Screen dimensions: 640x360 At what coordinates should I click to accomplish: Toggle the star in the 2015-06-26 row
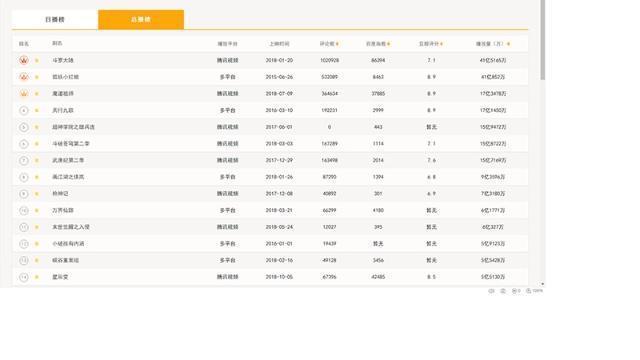point(37,77)
